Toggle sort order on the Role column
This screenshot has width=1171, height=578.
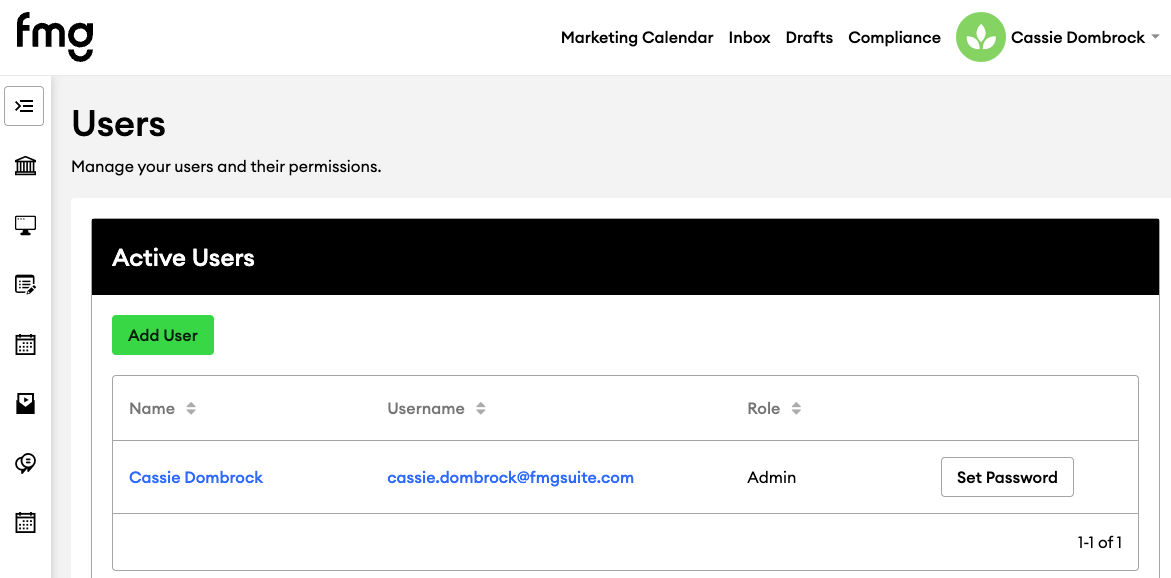[795, 408]
